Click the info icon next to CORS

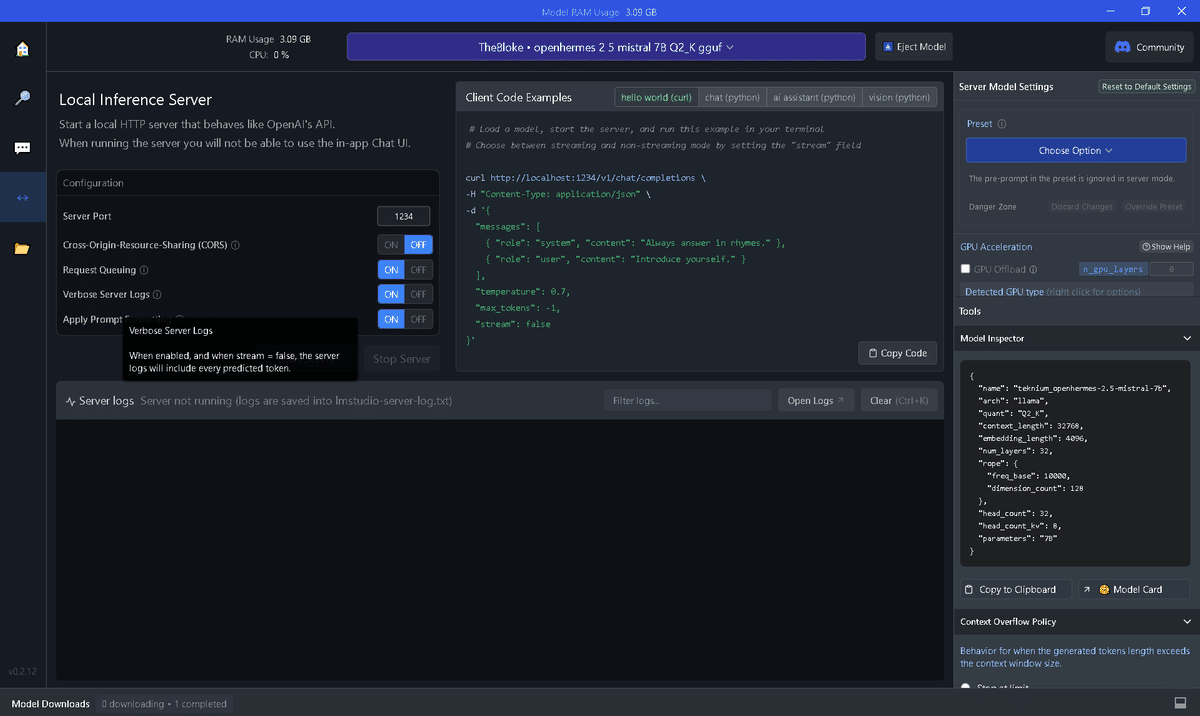pos(235,245)
